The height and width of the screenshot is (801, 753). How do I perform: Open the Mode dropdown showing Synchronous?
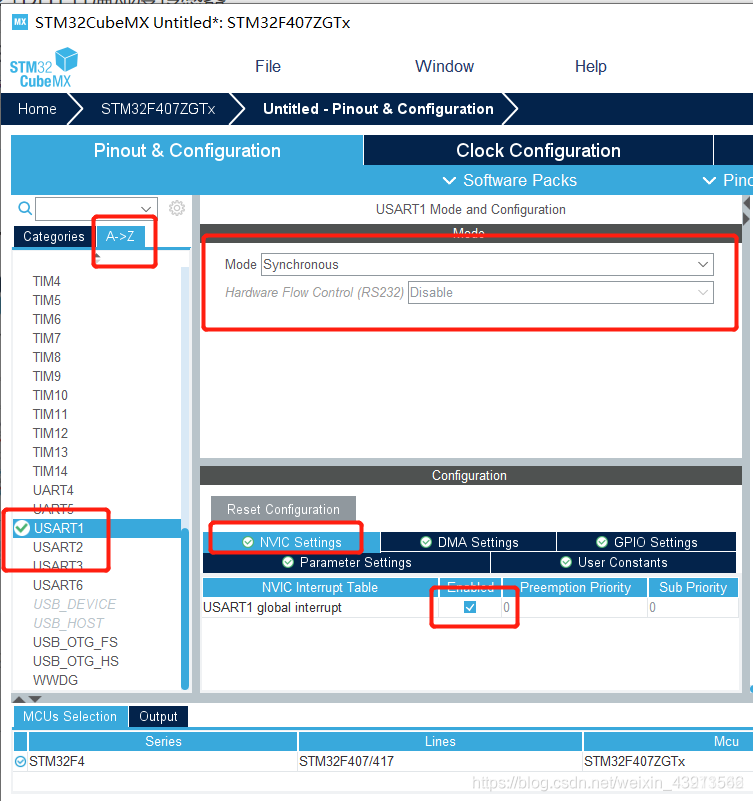click(x=487, y=265)
